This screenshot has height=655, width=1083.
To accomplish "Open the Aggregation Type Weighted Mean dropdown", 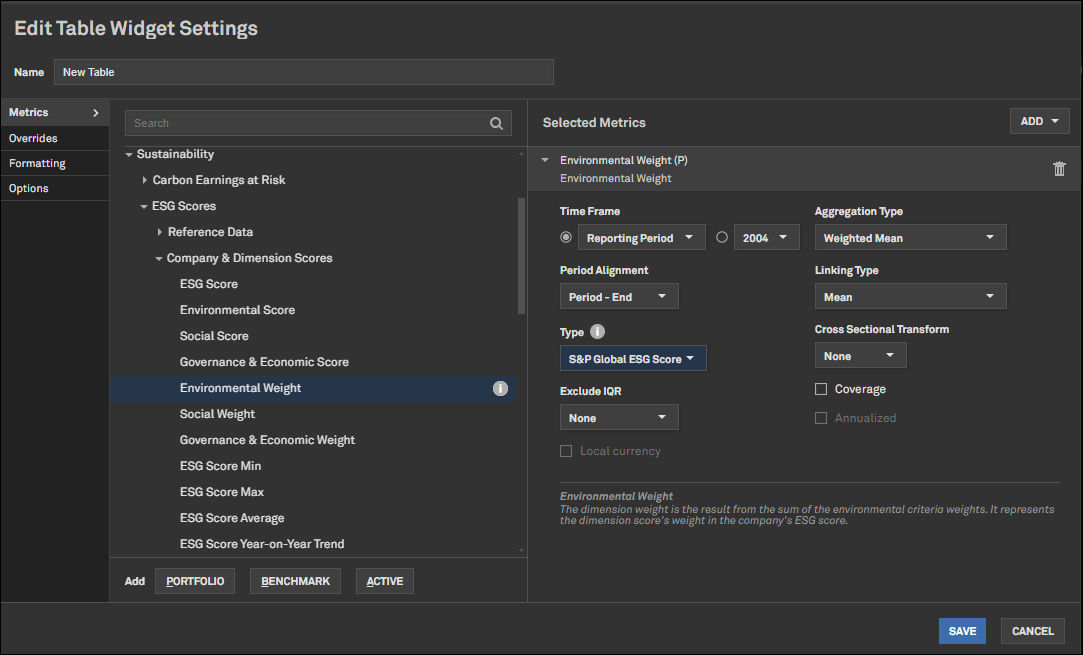I will (910, 238).
